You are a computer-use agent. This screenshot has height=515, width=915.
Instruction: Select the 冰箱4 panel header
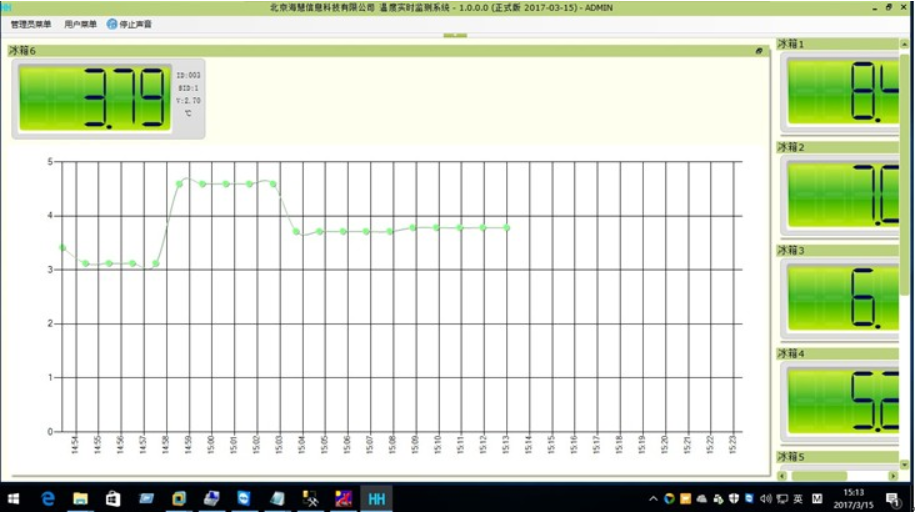(x=837, y=353)
